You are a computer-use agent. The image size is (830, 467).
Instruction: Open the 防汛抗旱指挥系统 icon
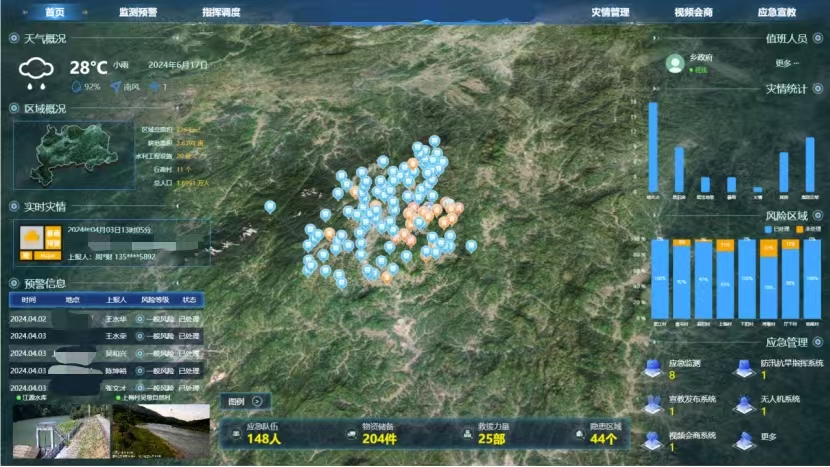pyautogui.click(x=742, y=367)
